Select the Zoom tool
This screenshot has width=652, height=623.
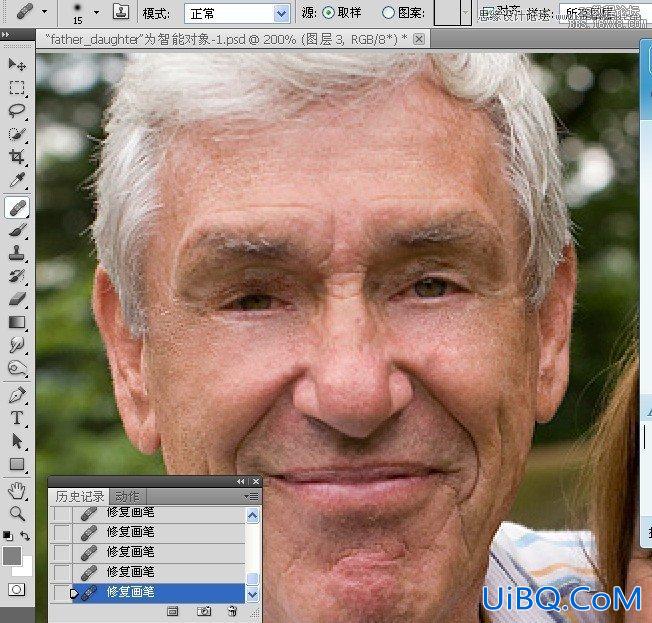tap(17, 514)
